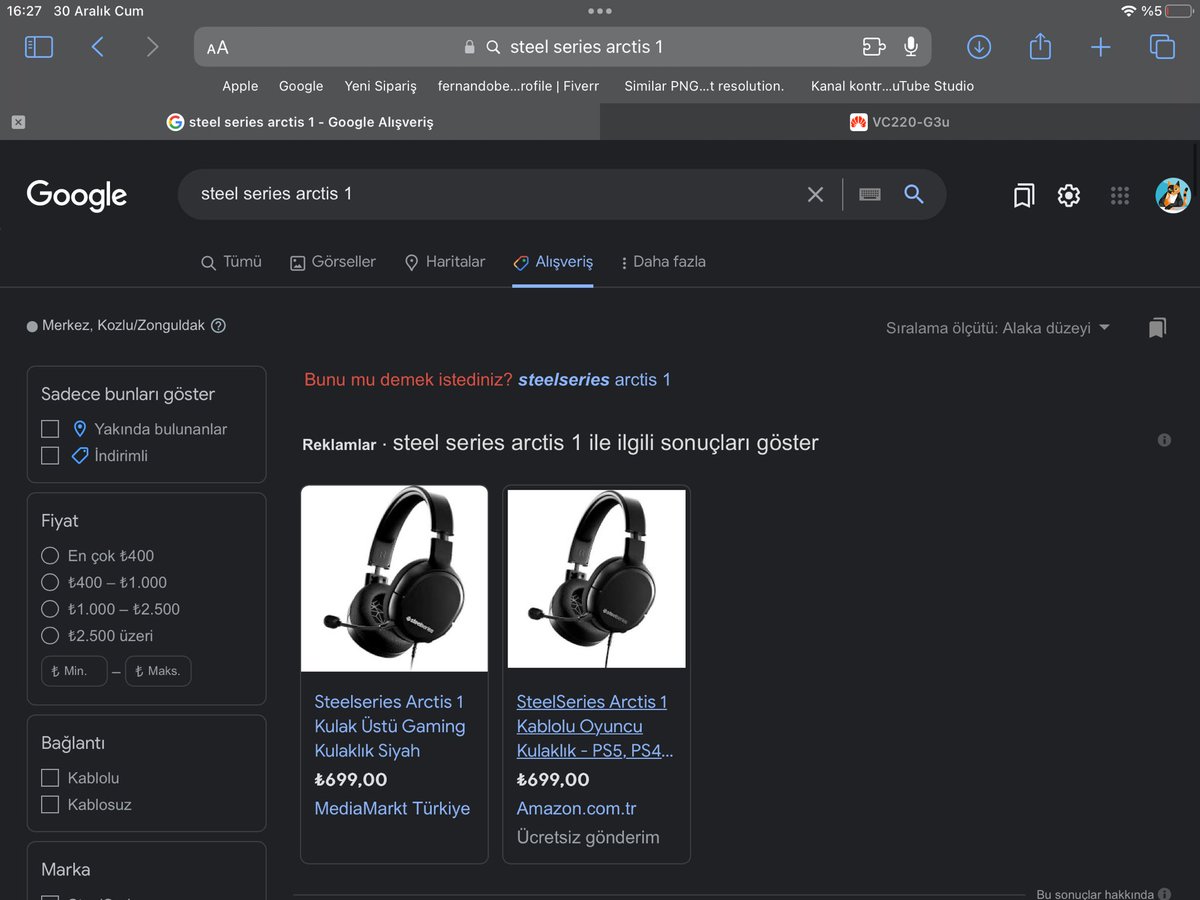The image size is (1200, 900).
Task: Select the En çok ₺400 price option
Action: tap(50, 555)
